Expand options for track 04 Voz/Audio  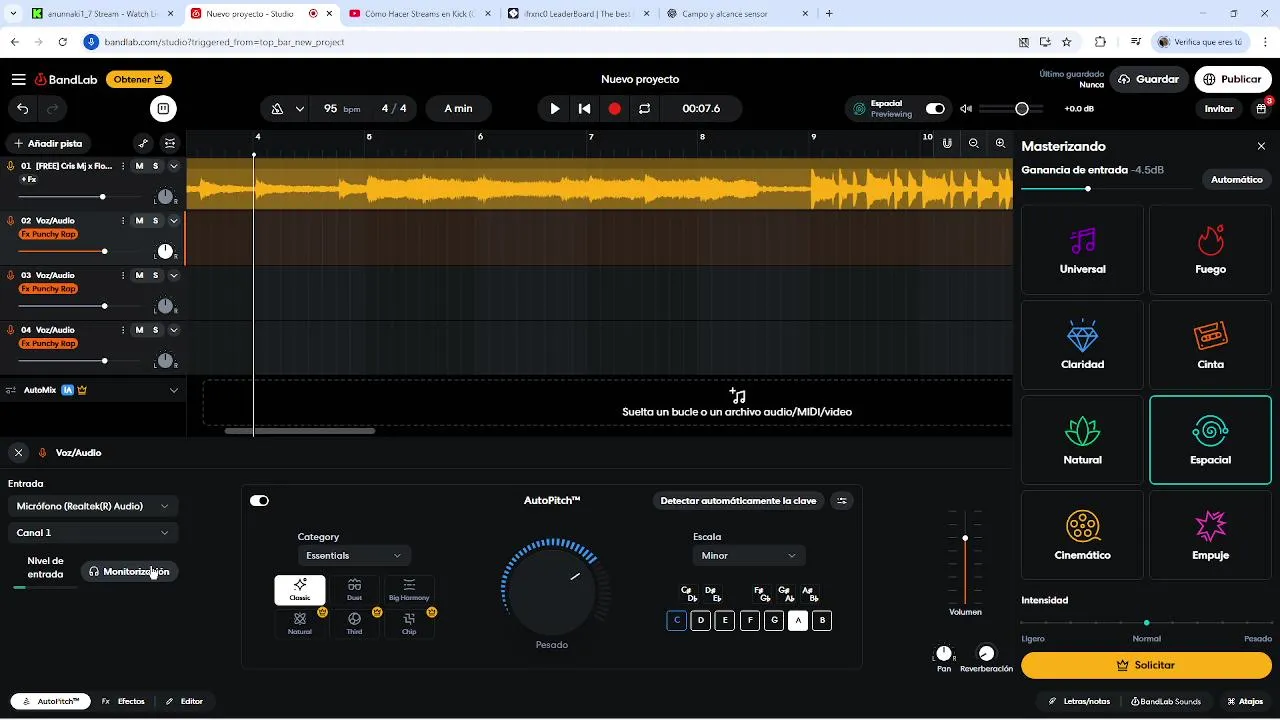(174, 330)
